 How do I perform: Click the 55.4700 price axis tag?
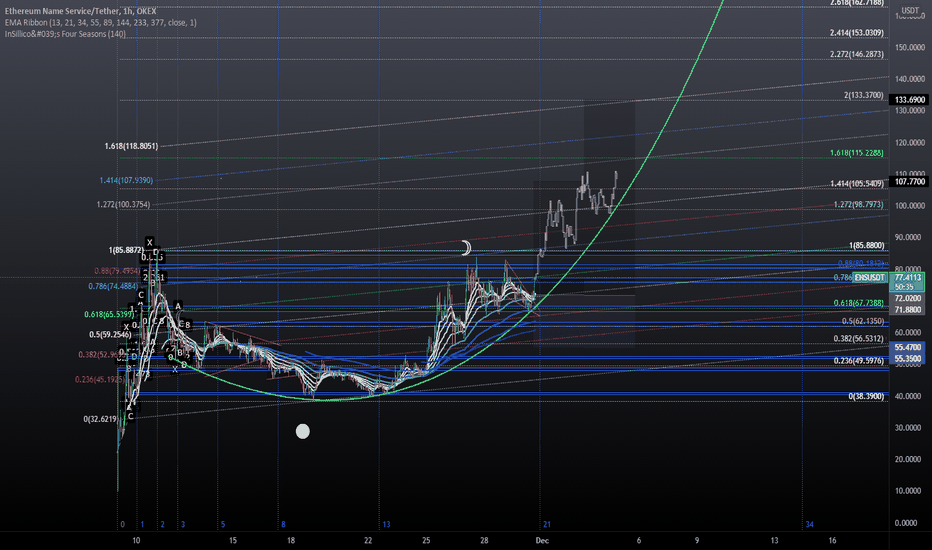tap(908, 347)
